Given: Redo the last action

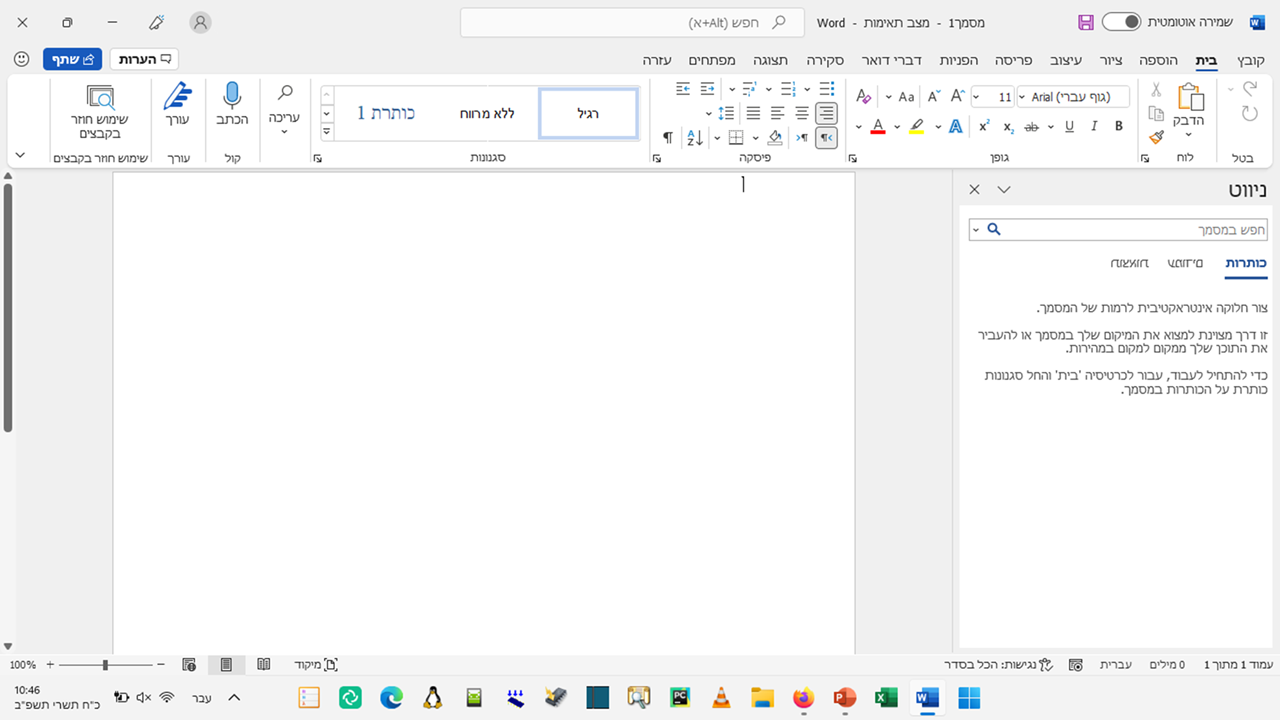Looking at the screenshot, I should (1249, 114).
